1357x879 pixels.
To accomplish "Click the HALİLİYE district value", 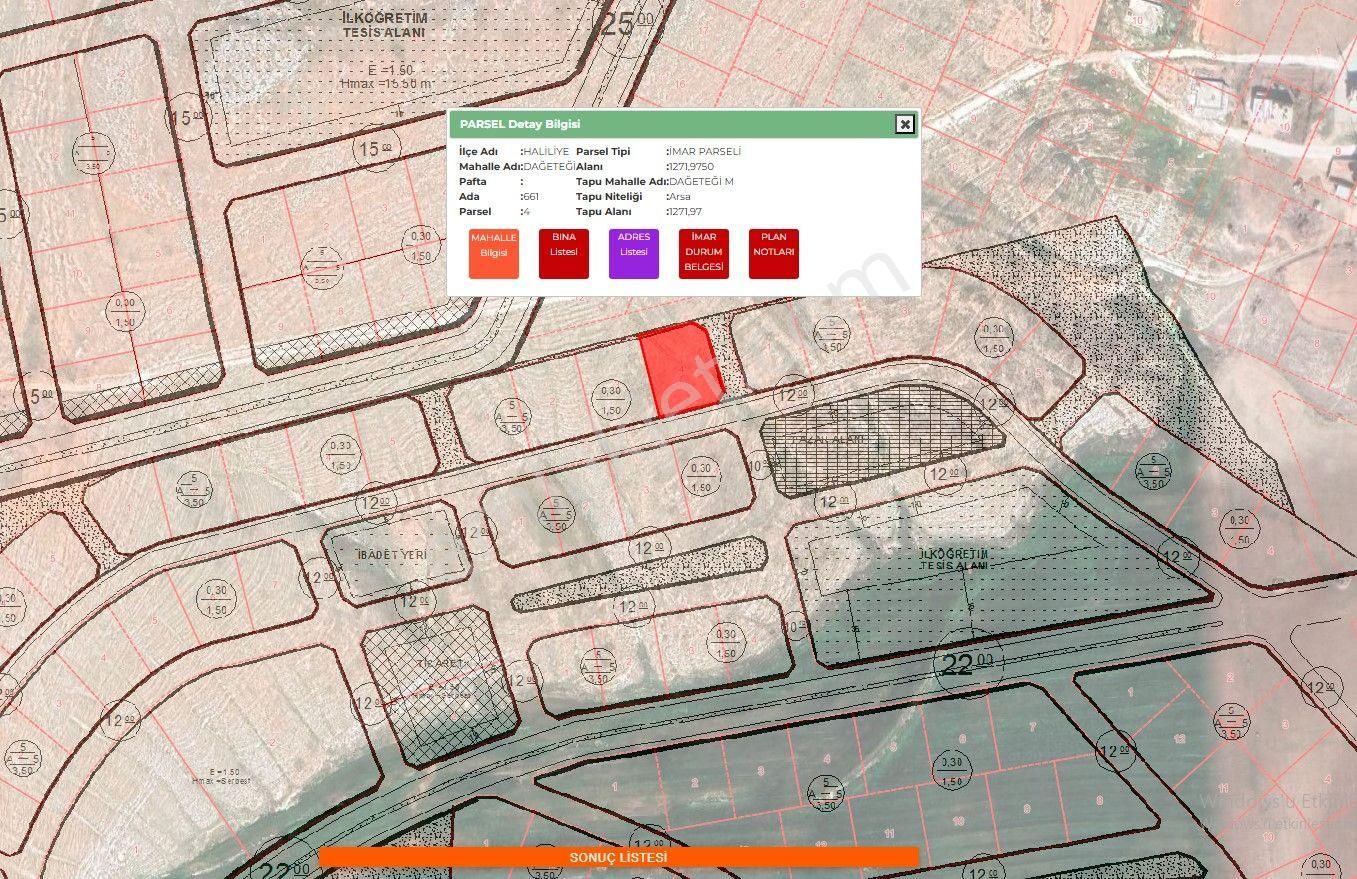I will [x=546, y=151].
